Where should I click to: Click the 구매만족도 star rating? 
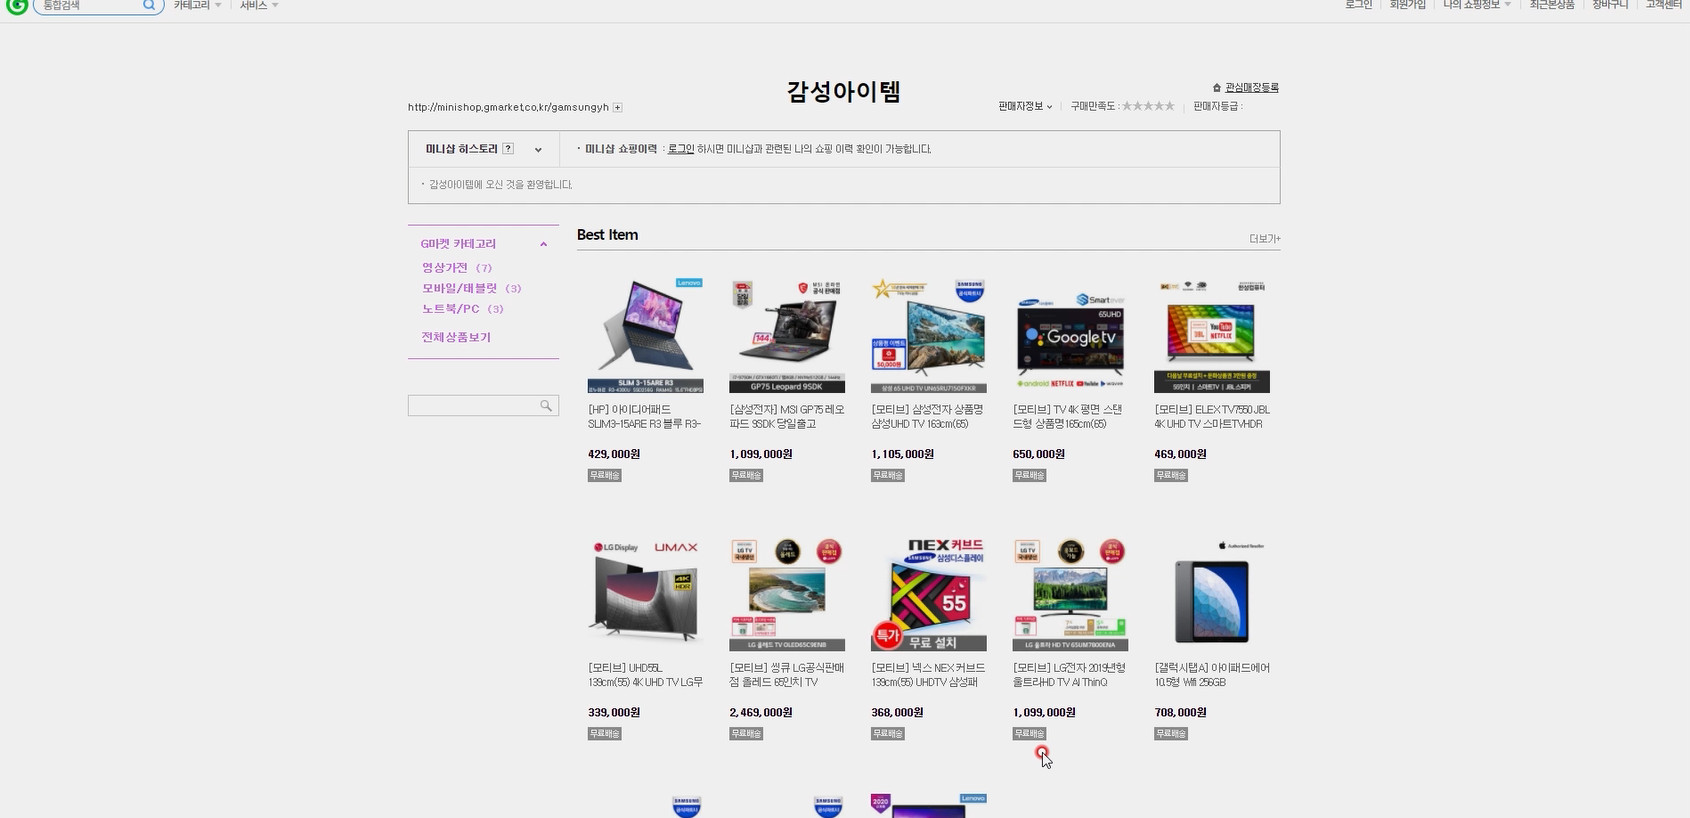[x=1148, y=106]
